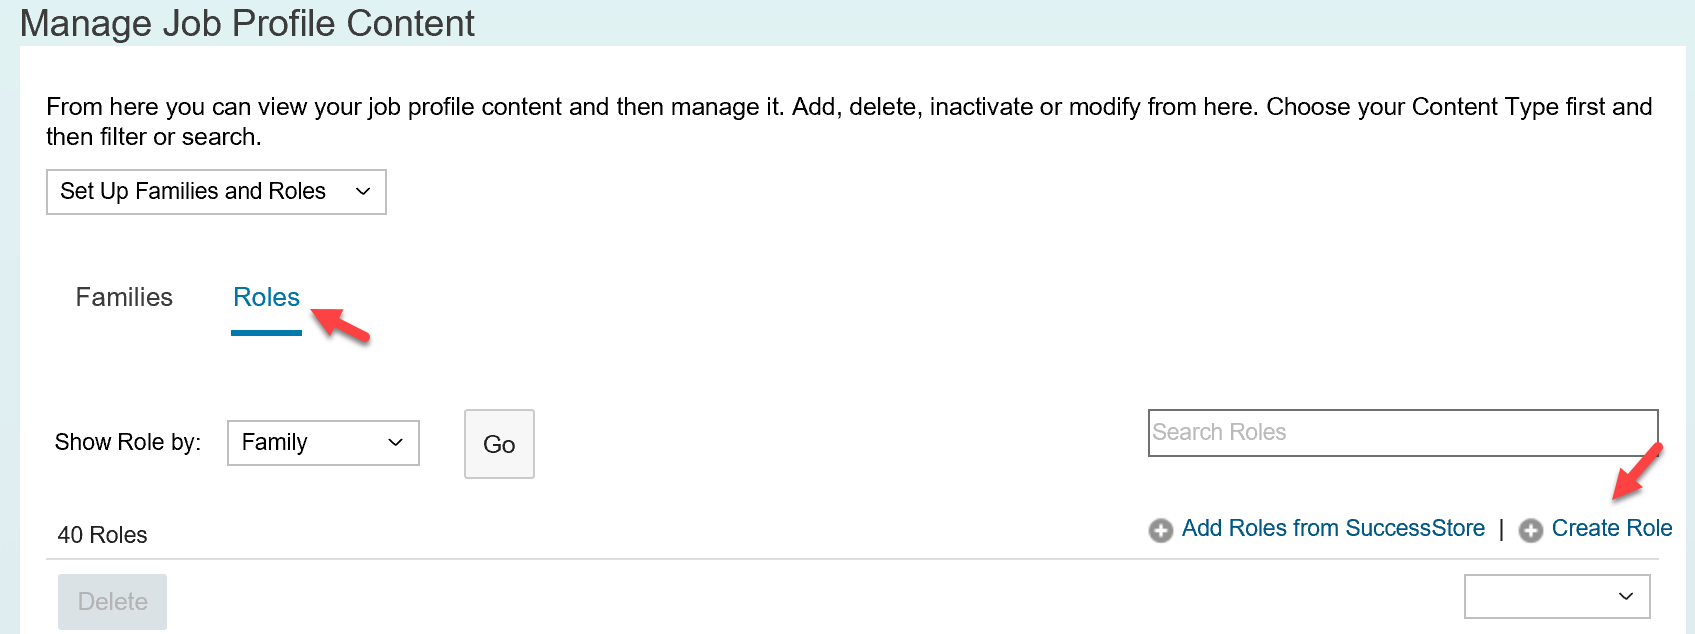
Task: Expand the Show Role by Family dropdown
Action: click(323, 443)
